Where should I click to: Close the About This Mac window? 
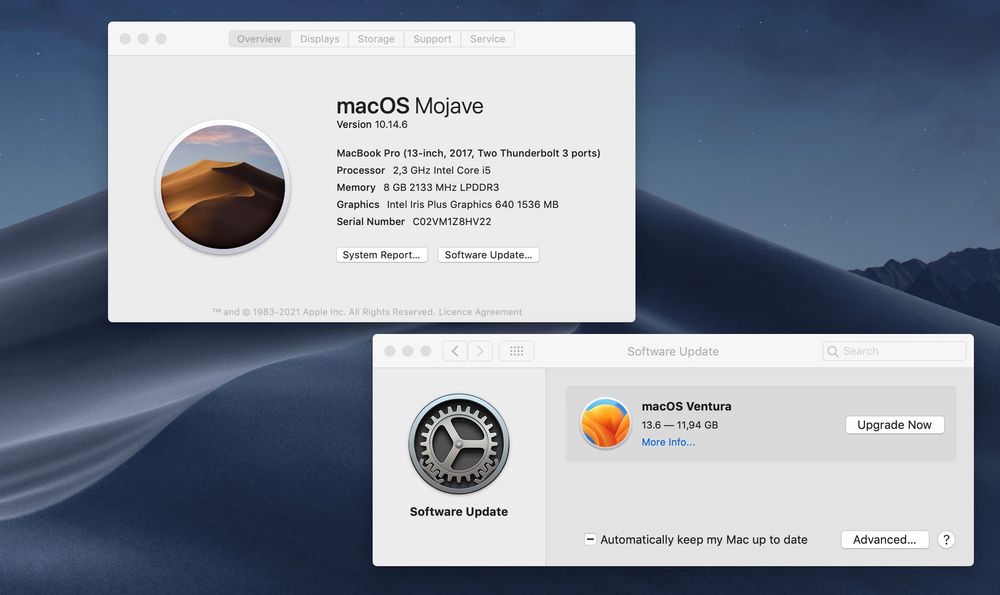[125, 39]
